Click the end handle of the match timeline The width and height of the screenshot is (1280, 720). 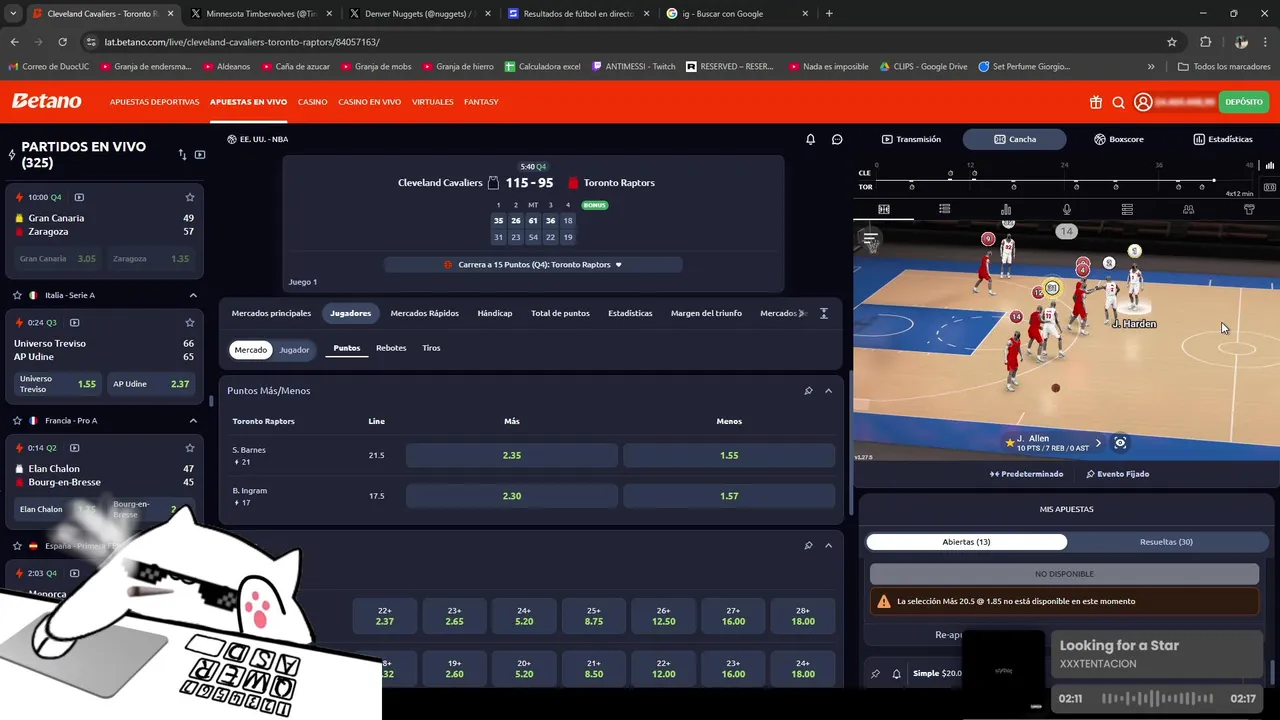click(x=1214, y=181)
